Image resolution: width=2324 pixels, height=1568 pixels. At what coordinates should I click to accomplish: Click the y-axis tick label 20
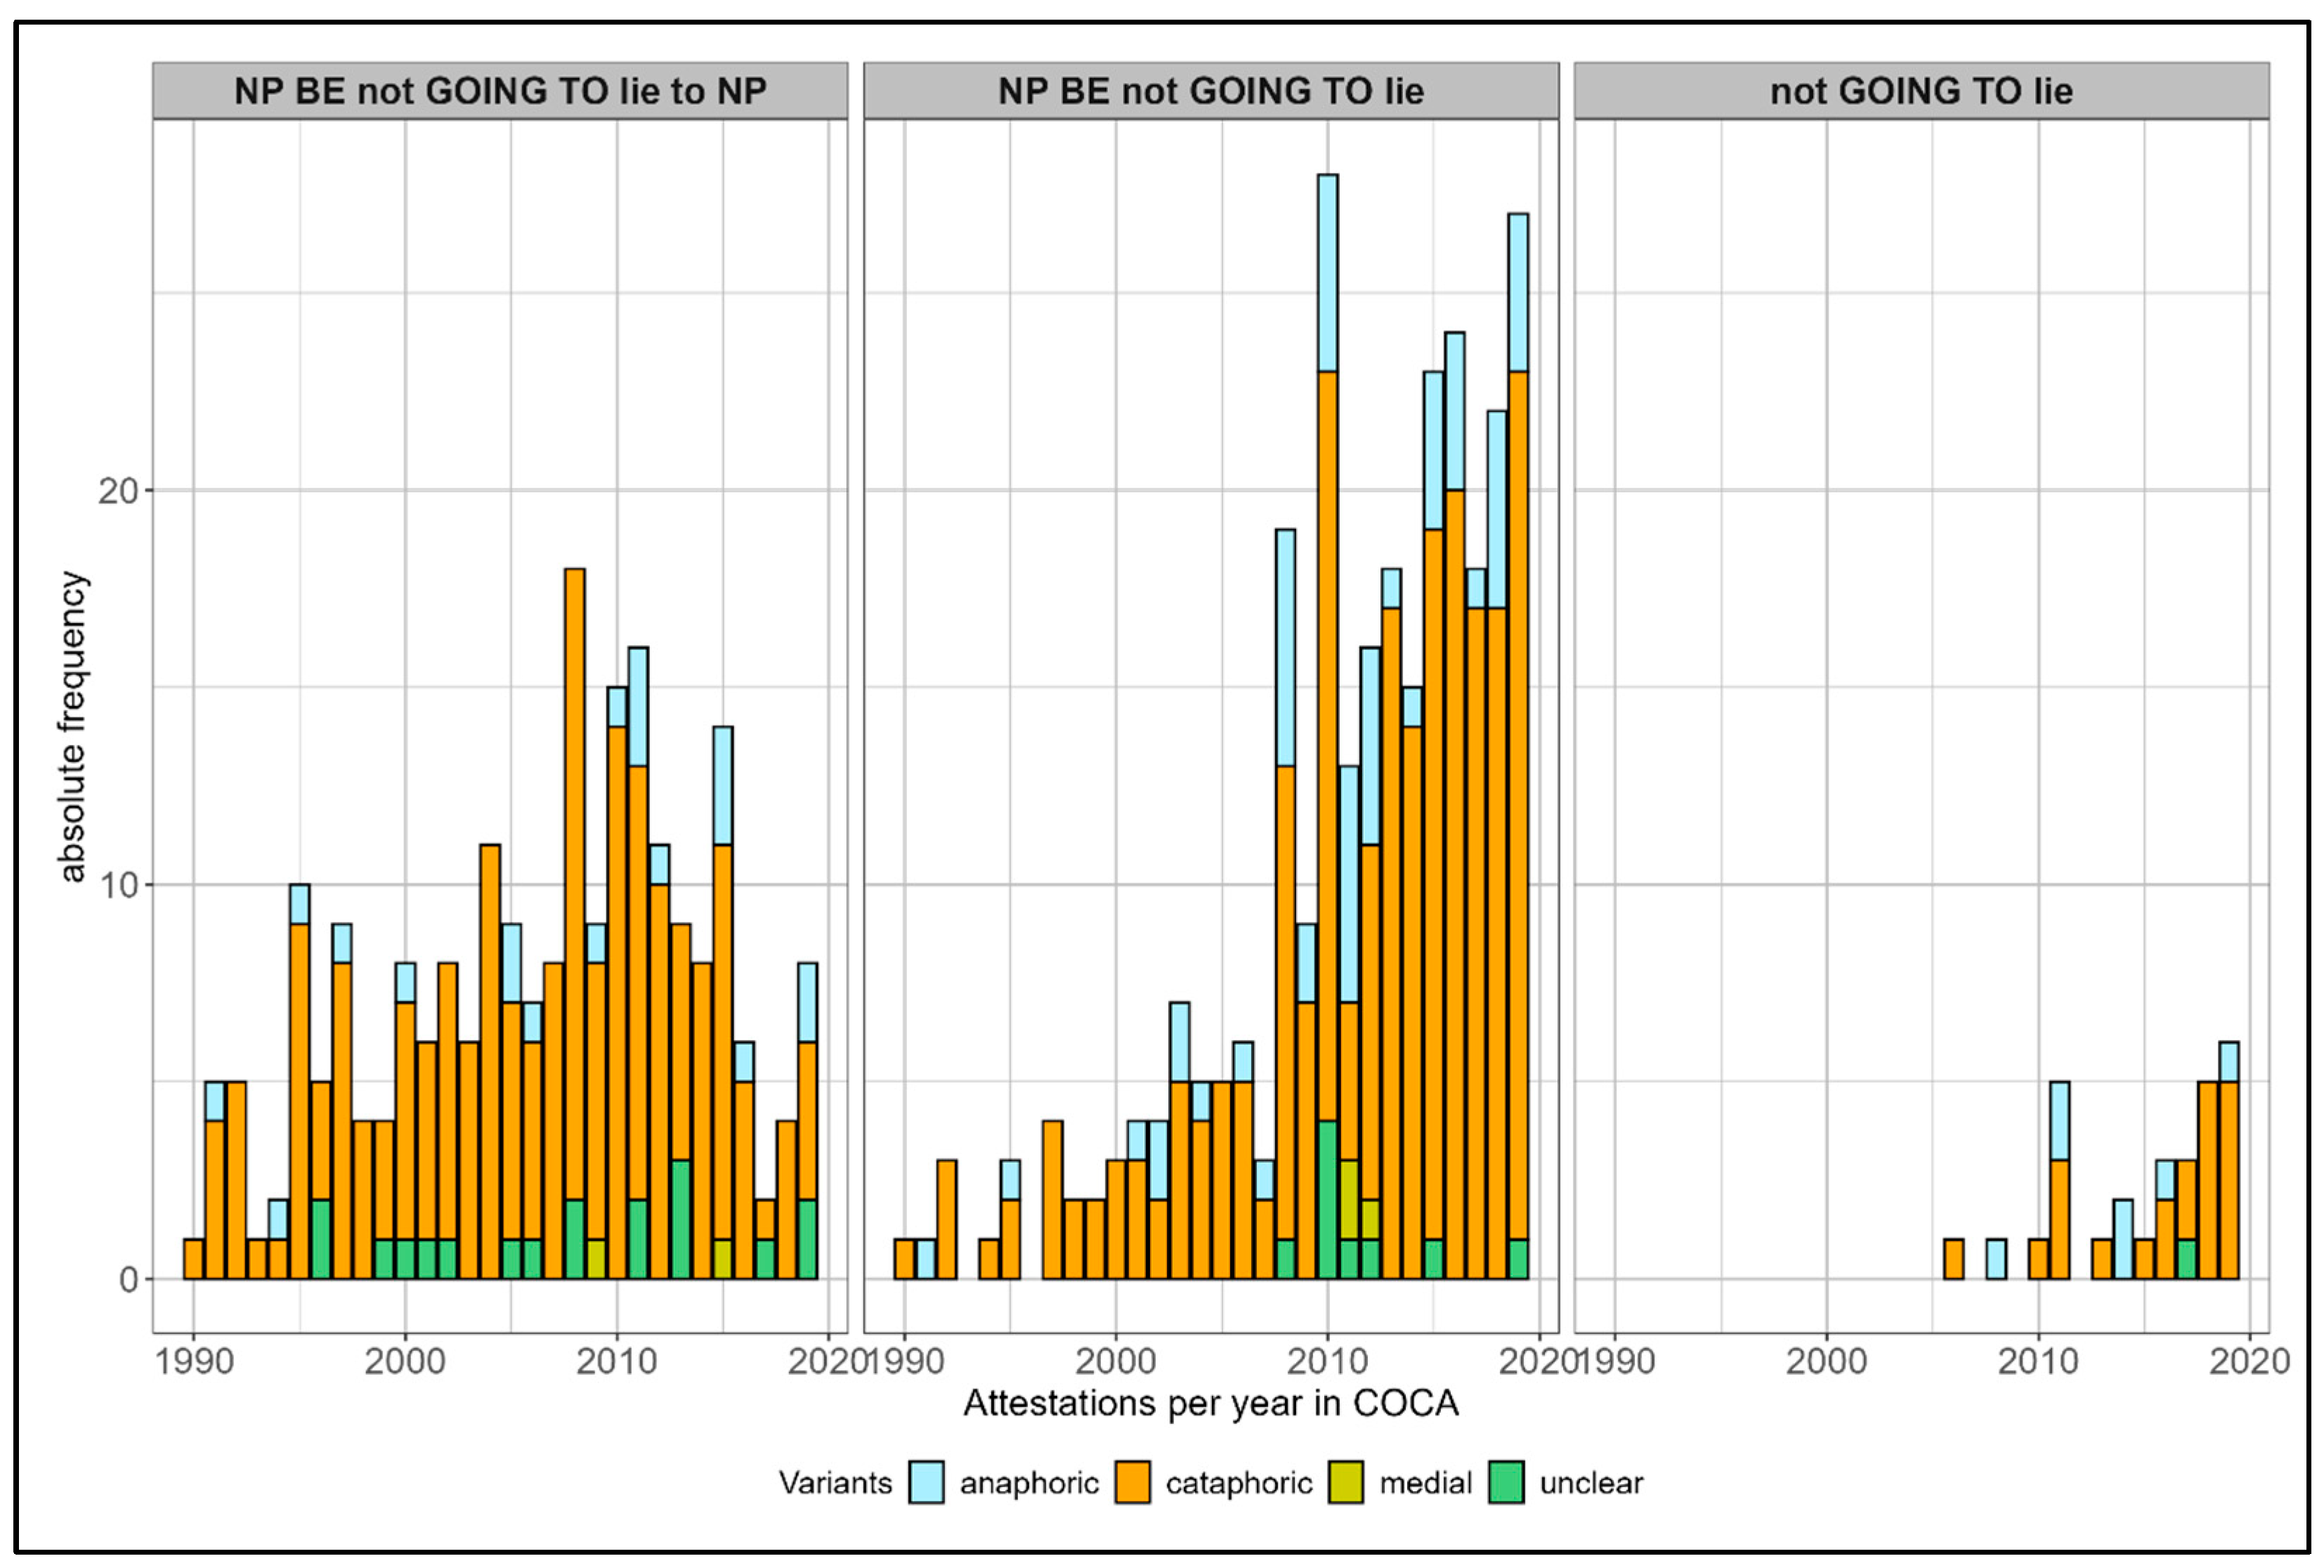click(x=117, y=491)
